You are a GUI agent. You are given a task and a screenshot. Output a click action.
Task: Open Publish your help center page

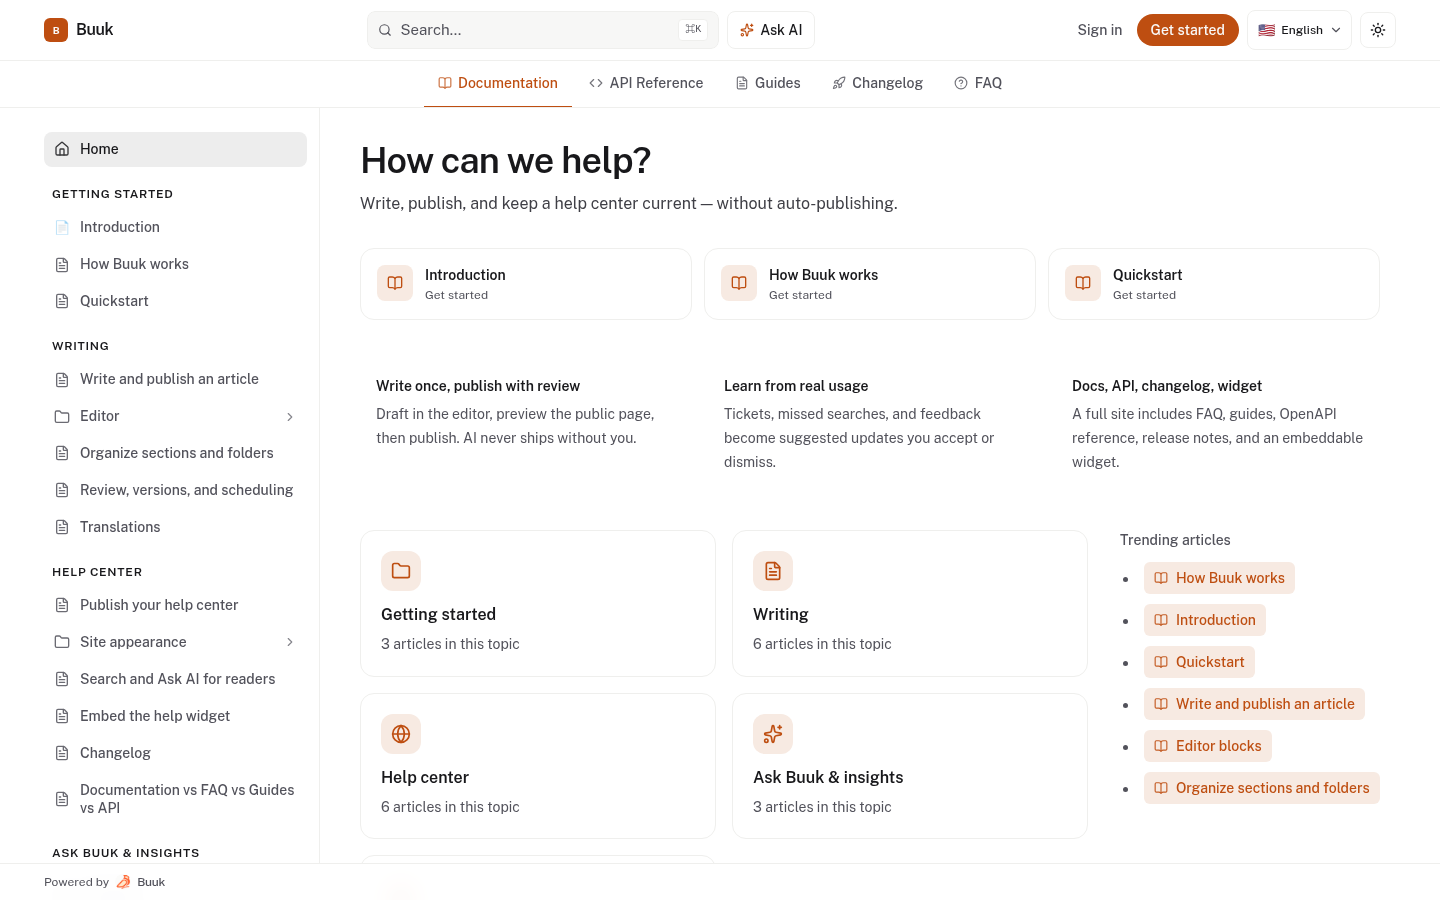click(175, 605)
